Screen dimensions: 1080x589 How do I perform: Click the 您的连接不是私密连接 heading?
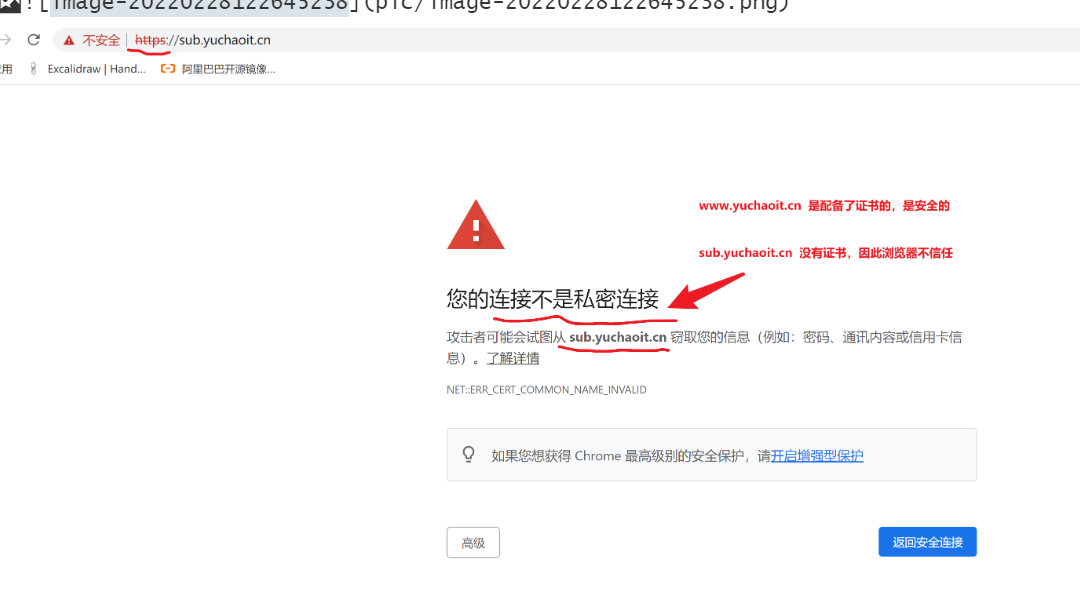(552, 298)
